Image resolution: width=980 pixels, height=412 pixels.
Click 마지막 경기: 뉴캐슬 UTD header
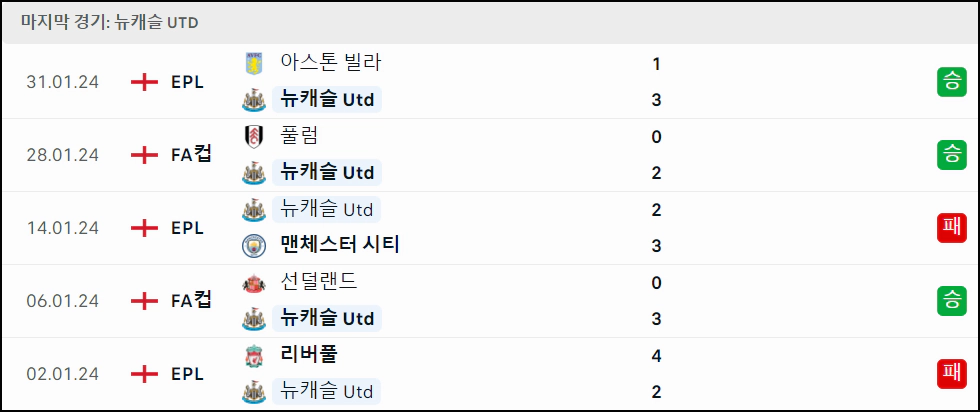click(109, 23)
